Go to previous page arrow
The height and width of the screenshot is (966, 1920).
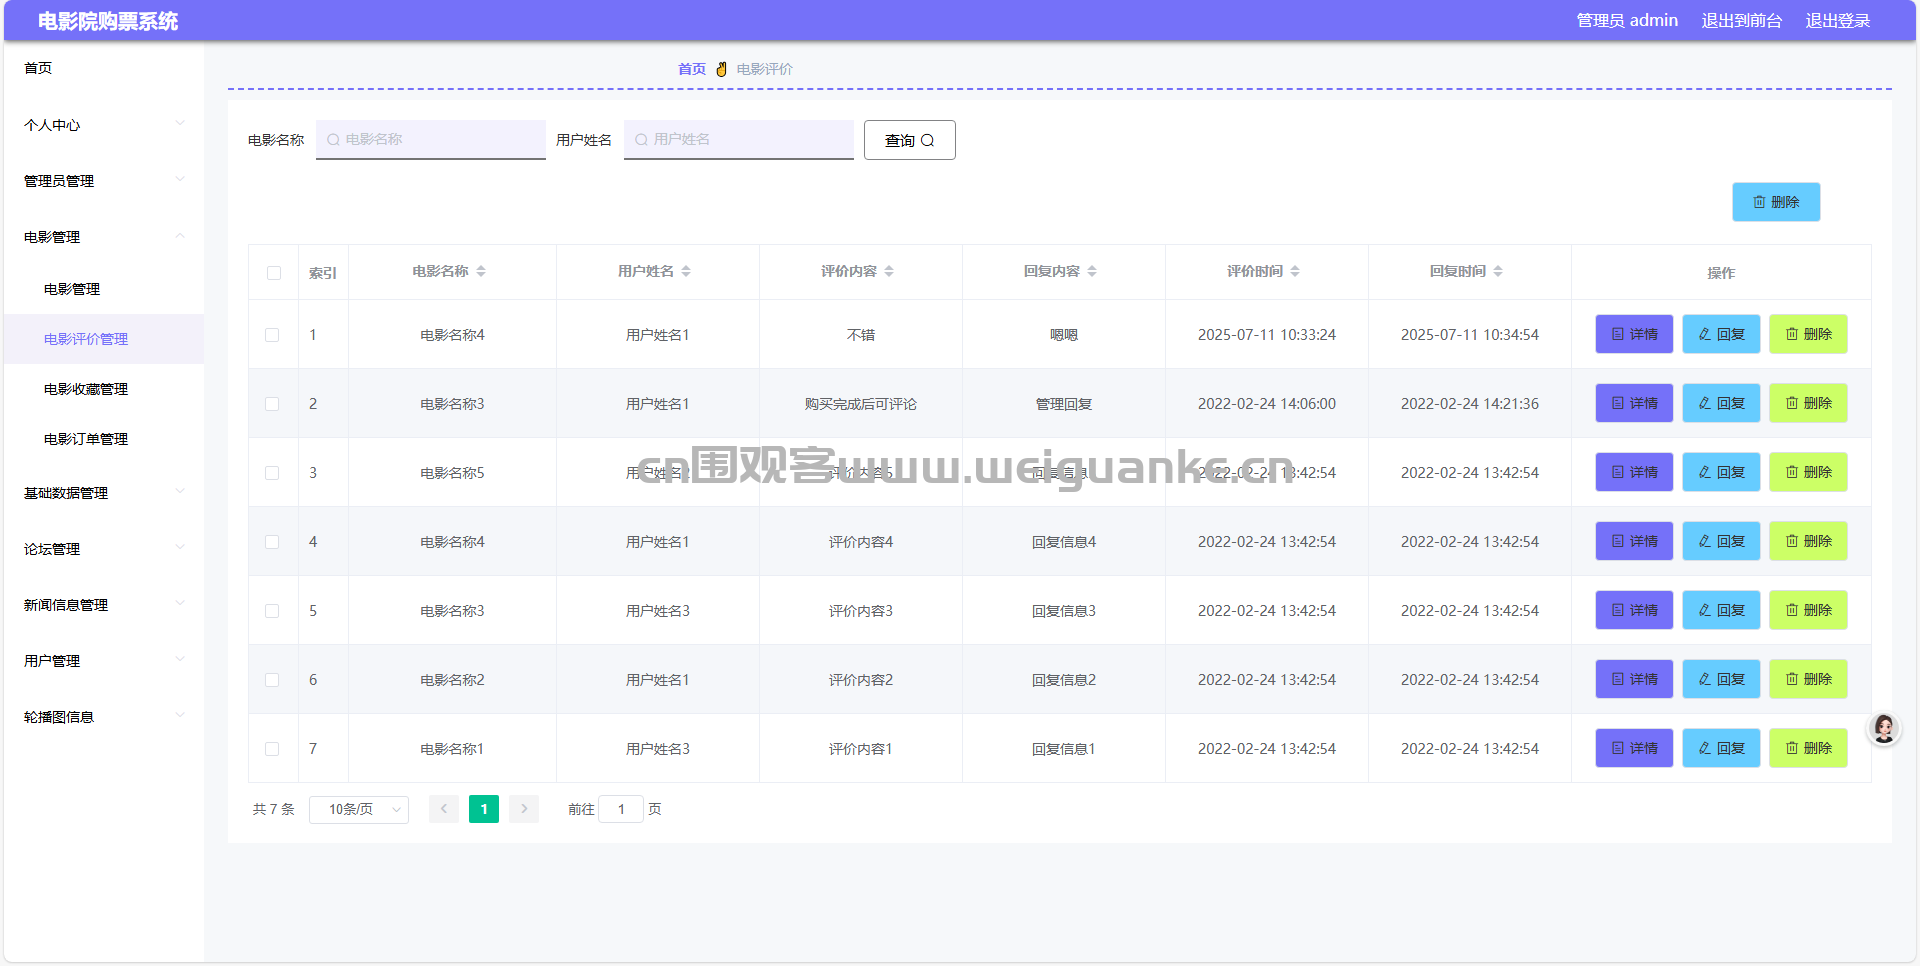(x=444, y=809)
